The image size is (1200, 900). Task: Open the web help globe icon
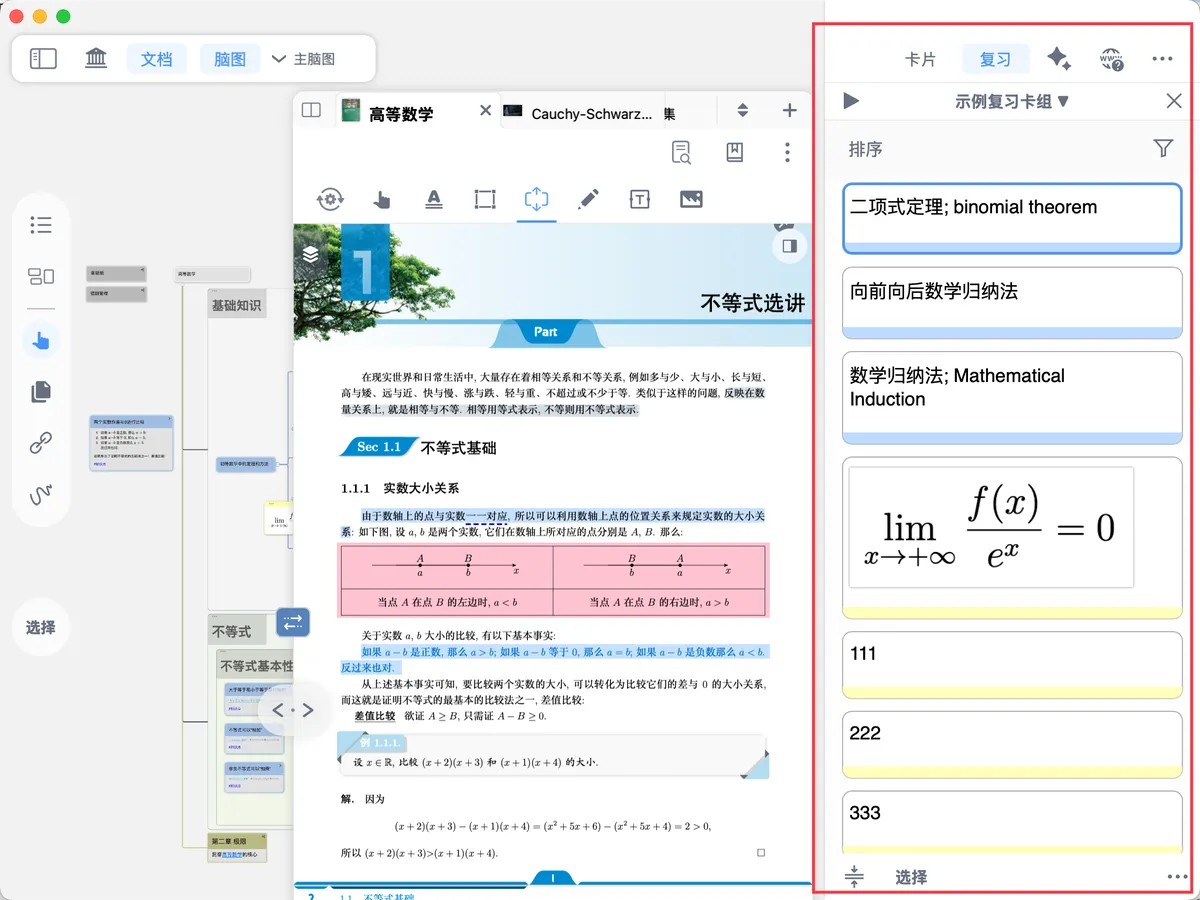tap(1111, 59)
